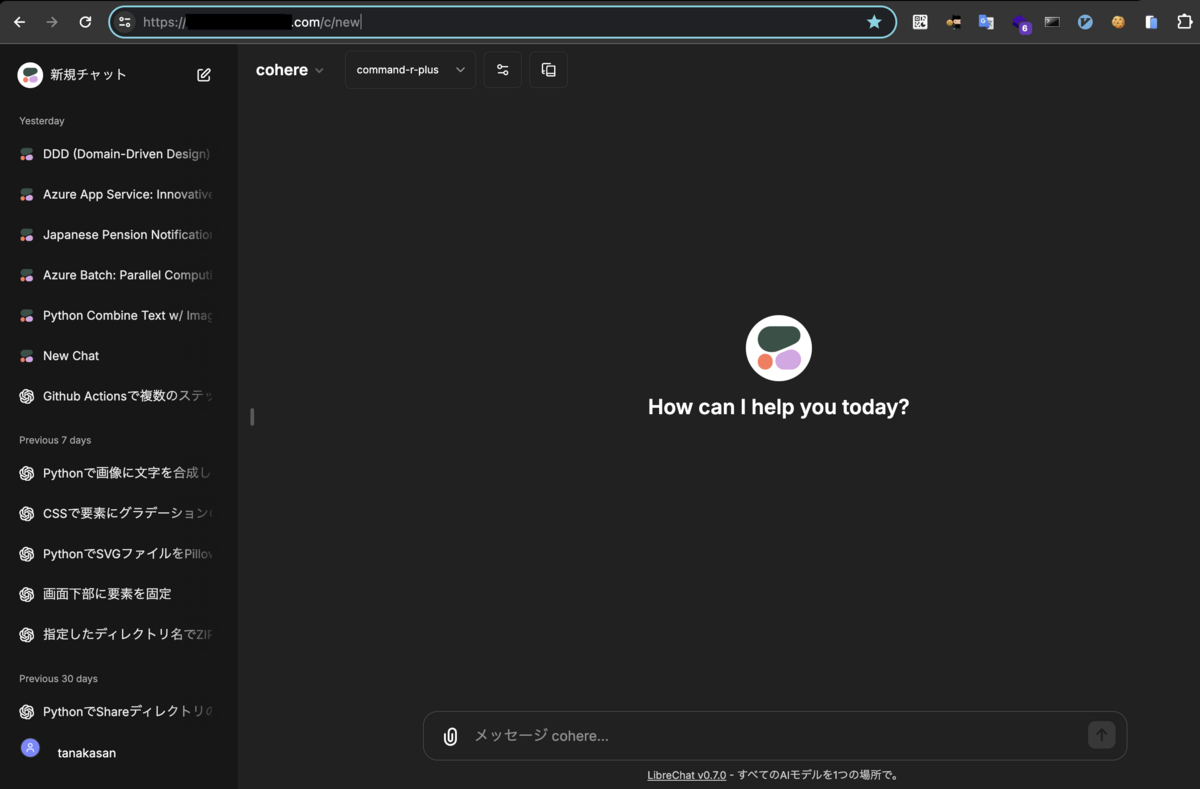Viewport: 1200px width, 789px height.
Task: Click the cookie extension icon in the toolbar
Action: point(1117,21)
